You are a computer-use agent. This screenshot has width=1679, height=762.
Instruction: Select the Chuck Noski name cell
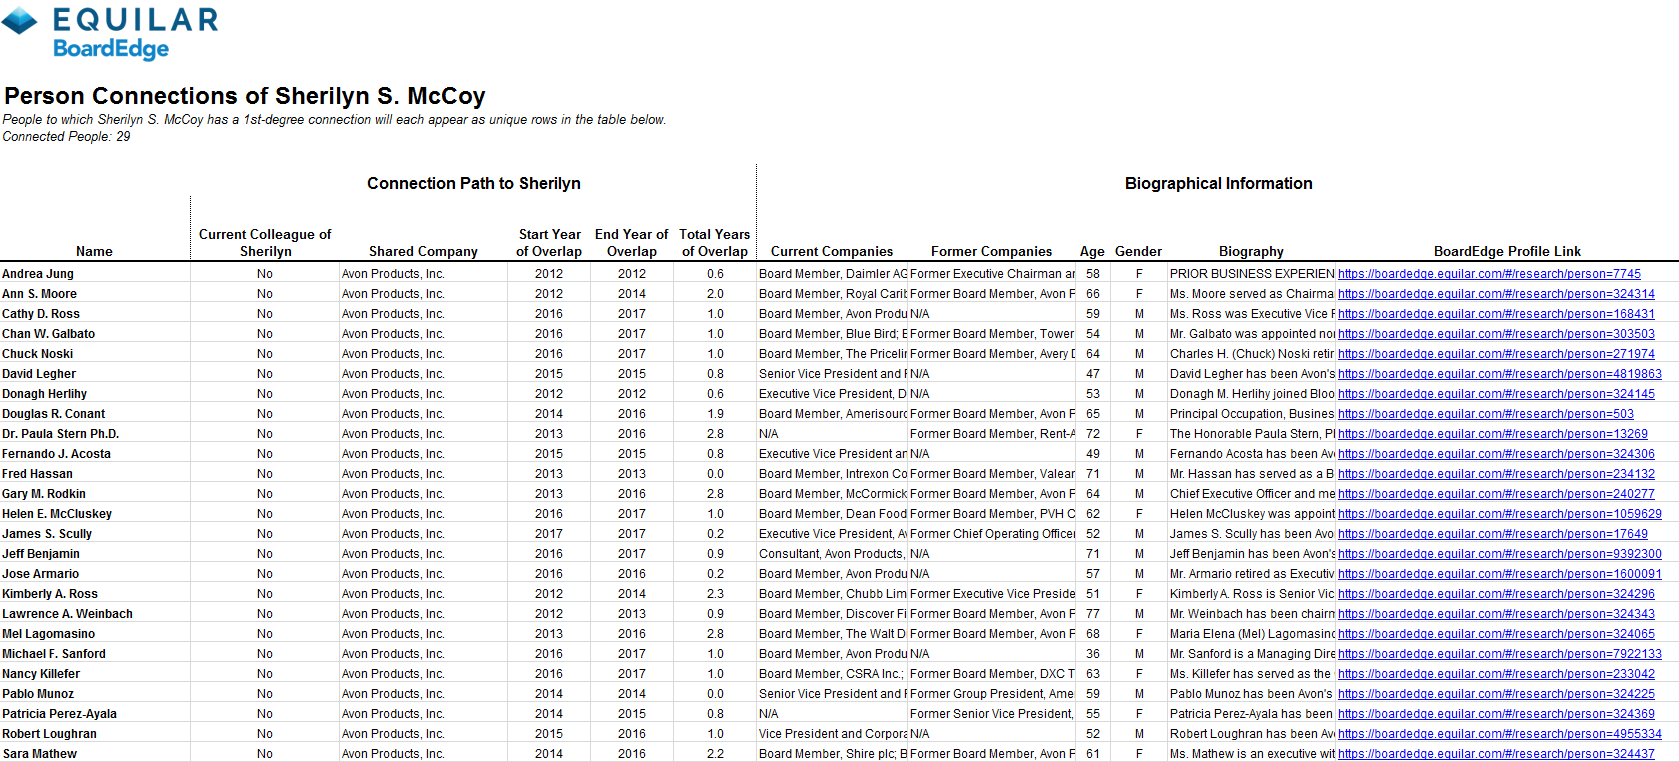(38, 354)
